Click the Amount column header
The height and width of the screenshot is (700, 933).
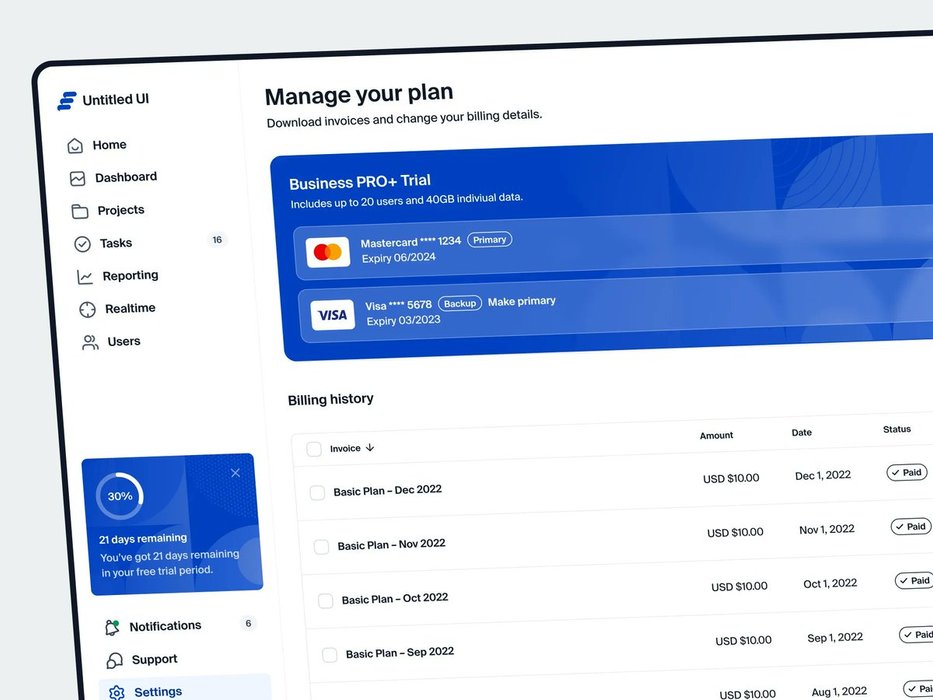pos(716,435)
